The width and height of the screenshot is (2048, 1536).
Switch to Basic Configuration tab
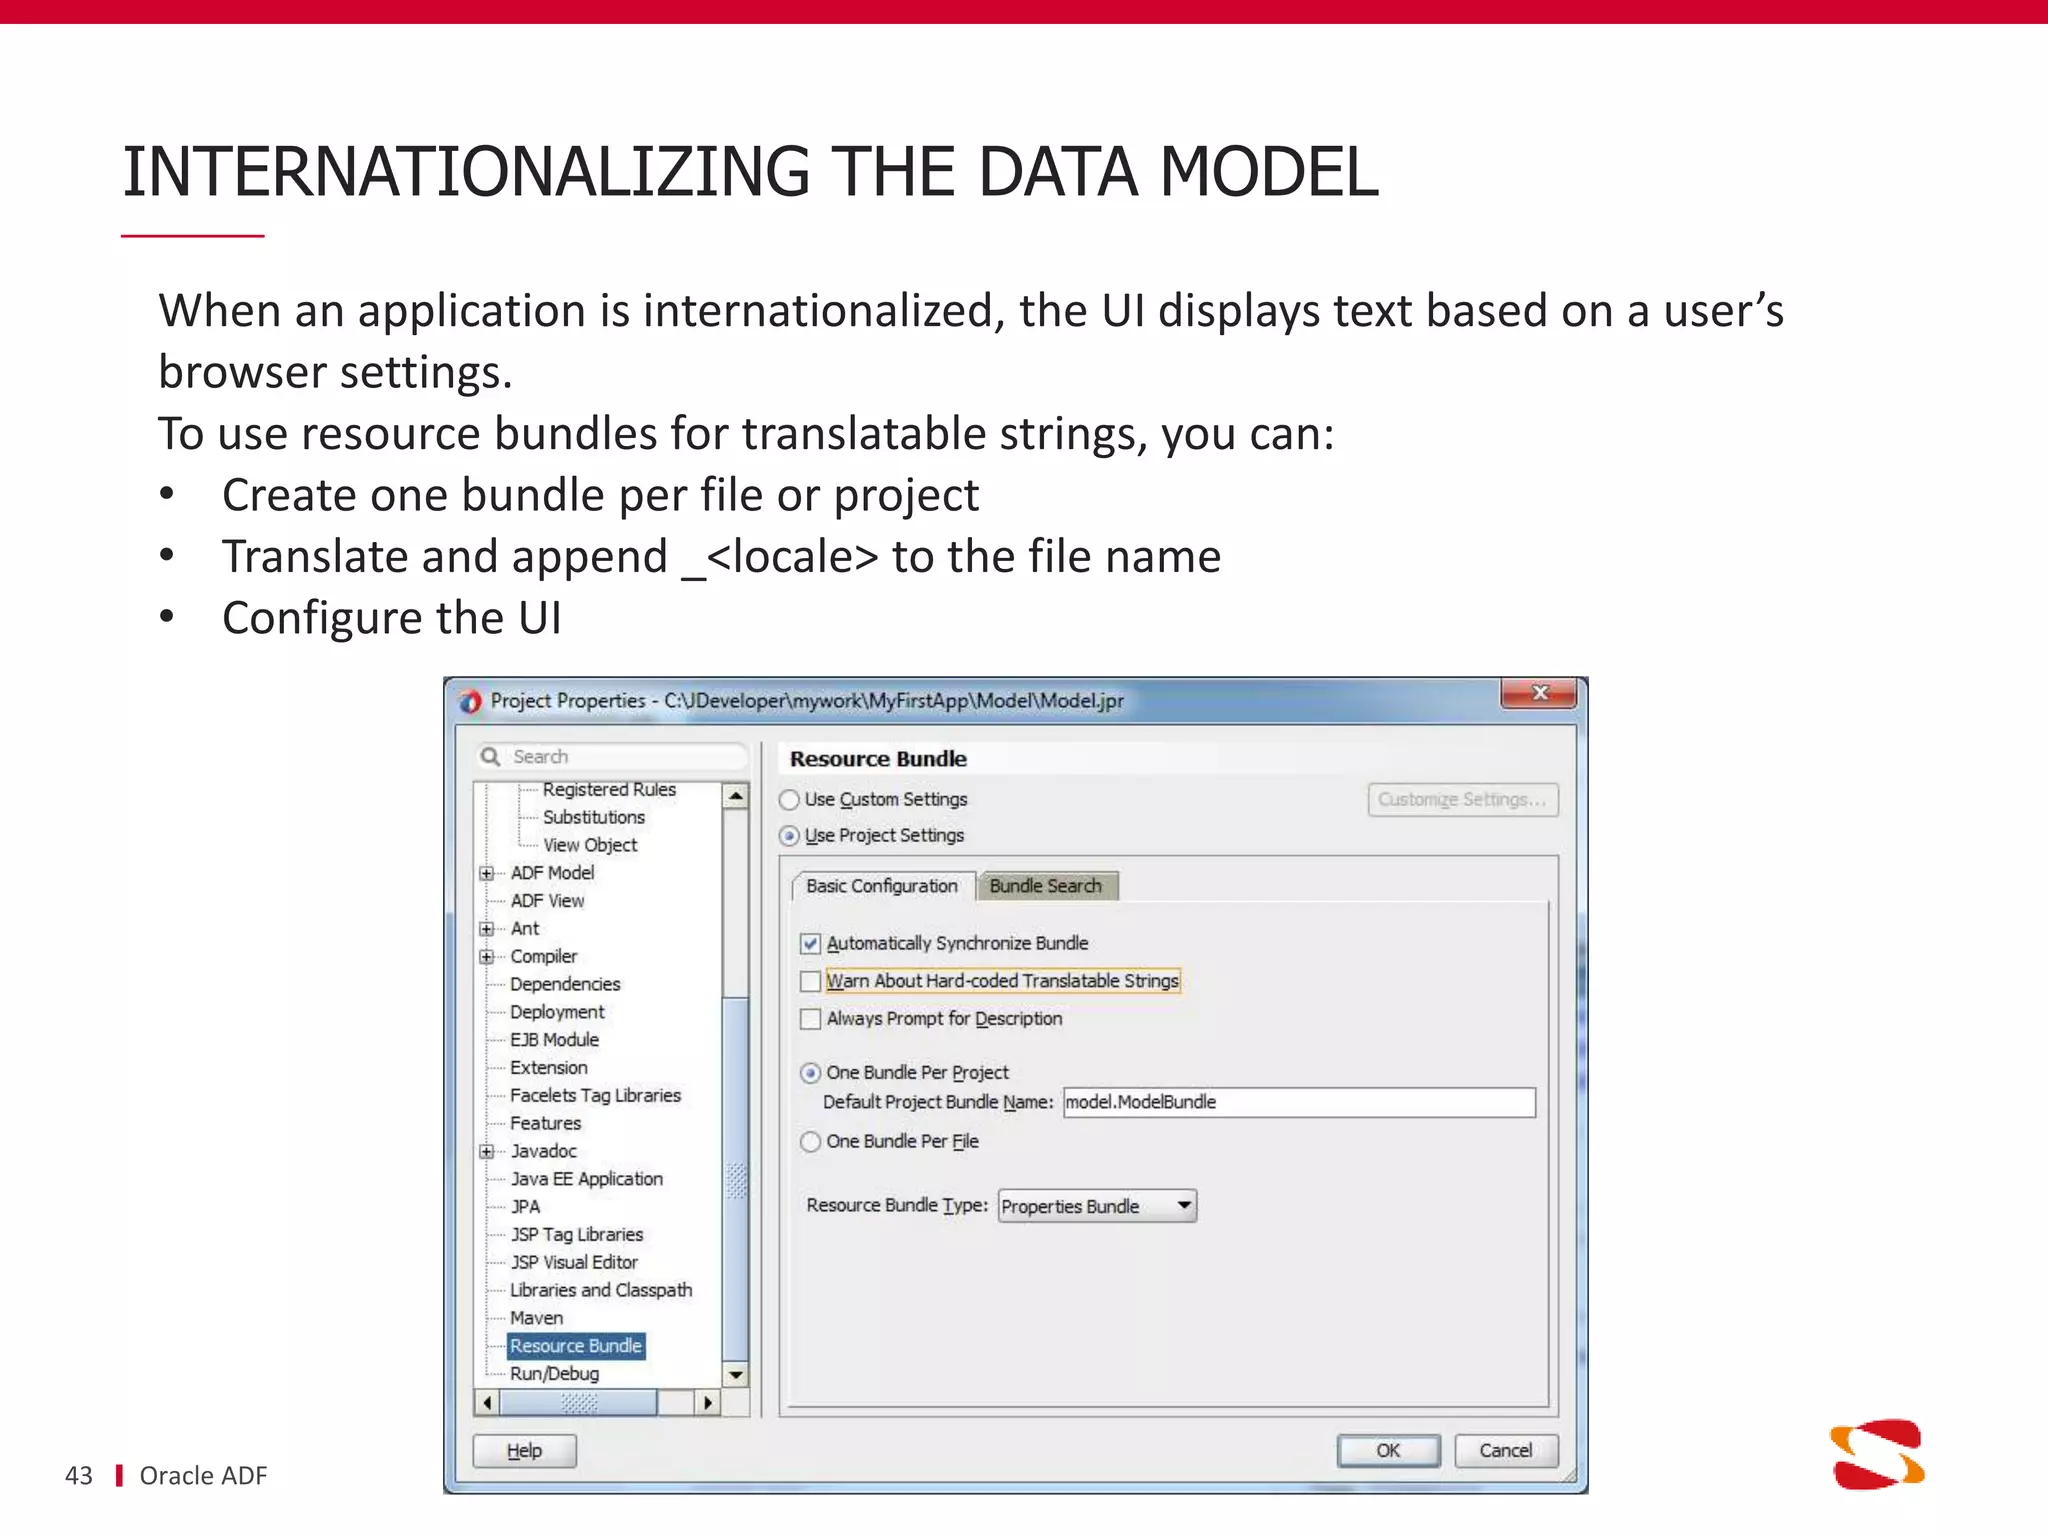[x=882, y=886]
